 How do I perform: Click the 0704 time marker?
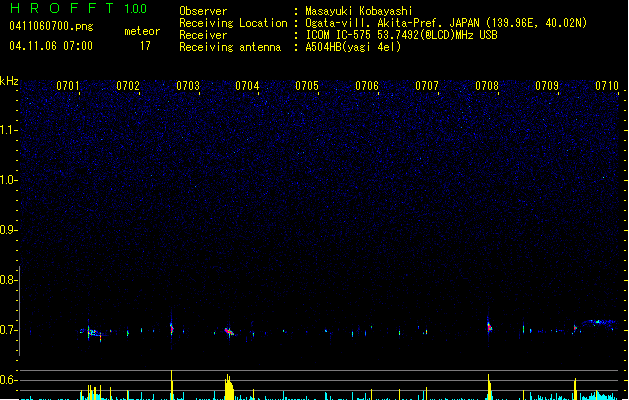point(247,86)
